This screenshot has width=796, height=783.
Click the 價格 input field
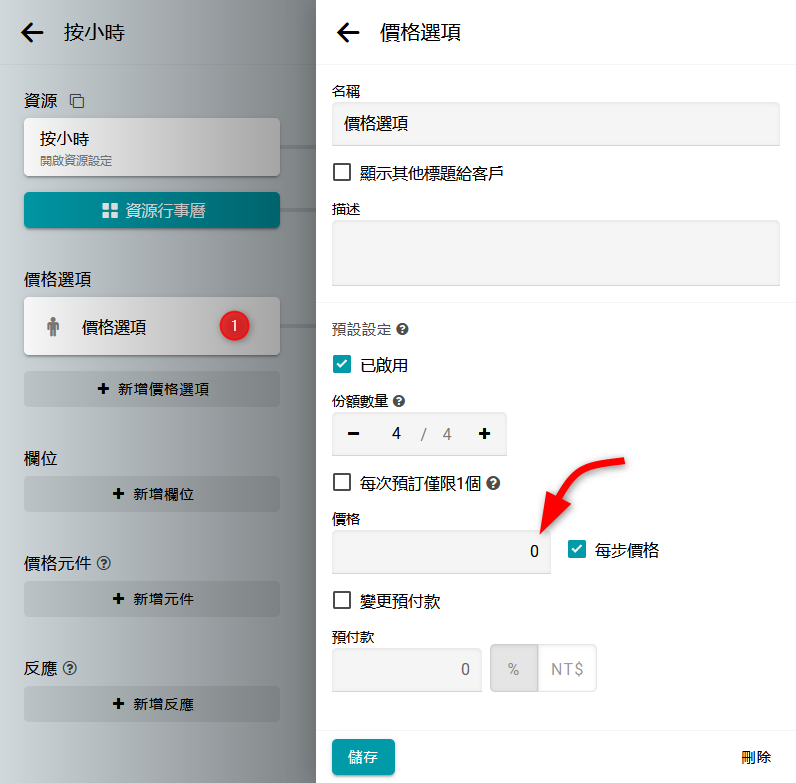[x=441, y=551]
